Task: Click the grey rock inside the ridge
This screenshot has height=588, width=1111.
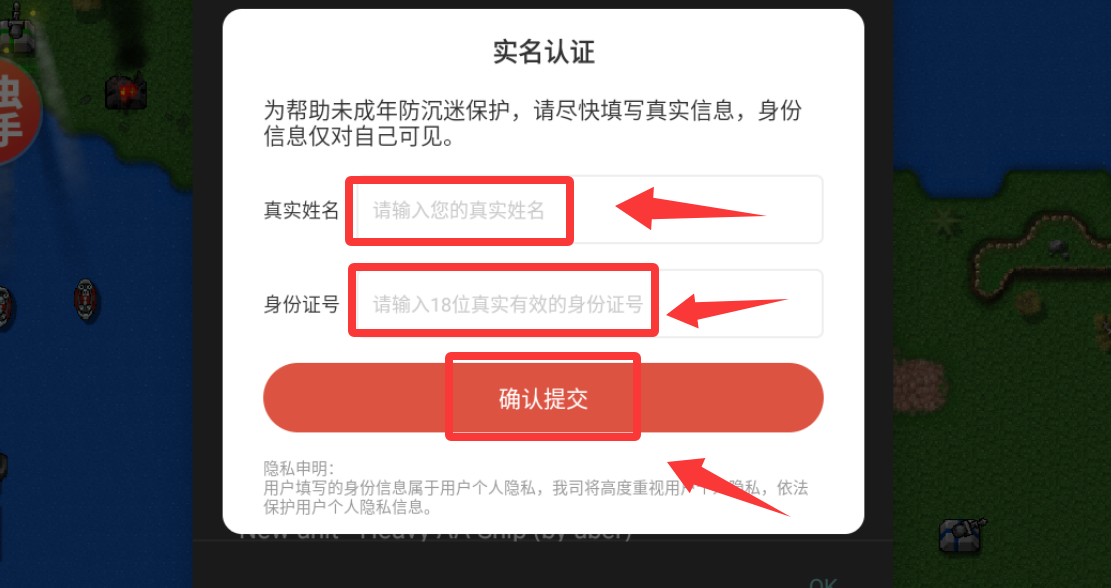Action: [x=1057, y=247]
